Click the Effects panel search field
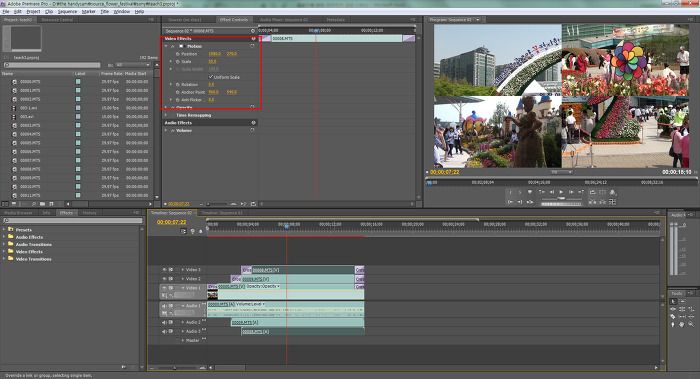This screenshot has height=379, width=700. tap(73, 221)
